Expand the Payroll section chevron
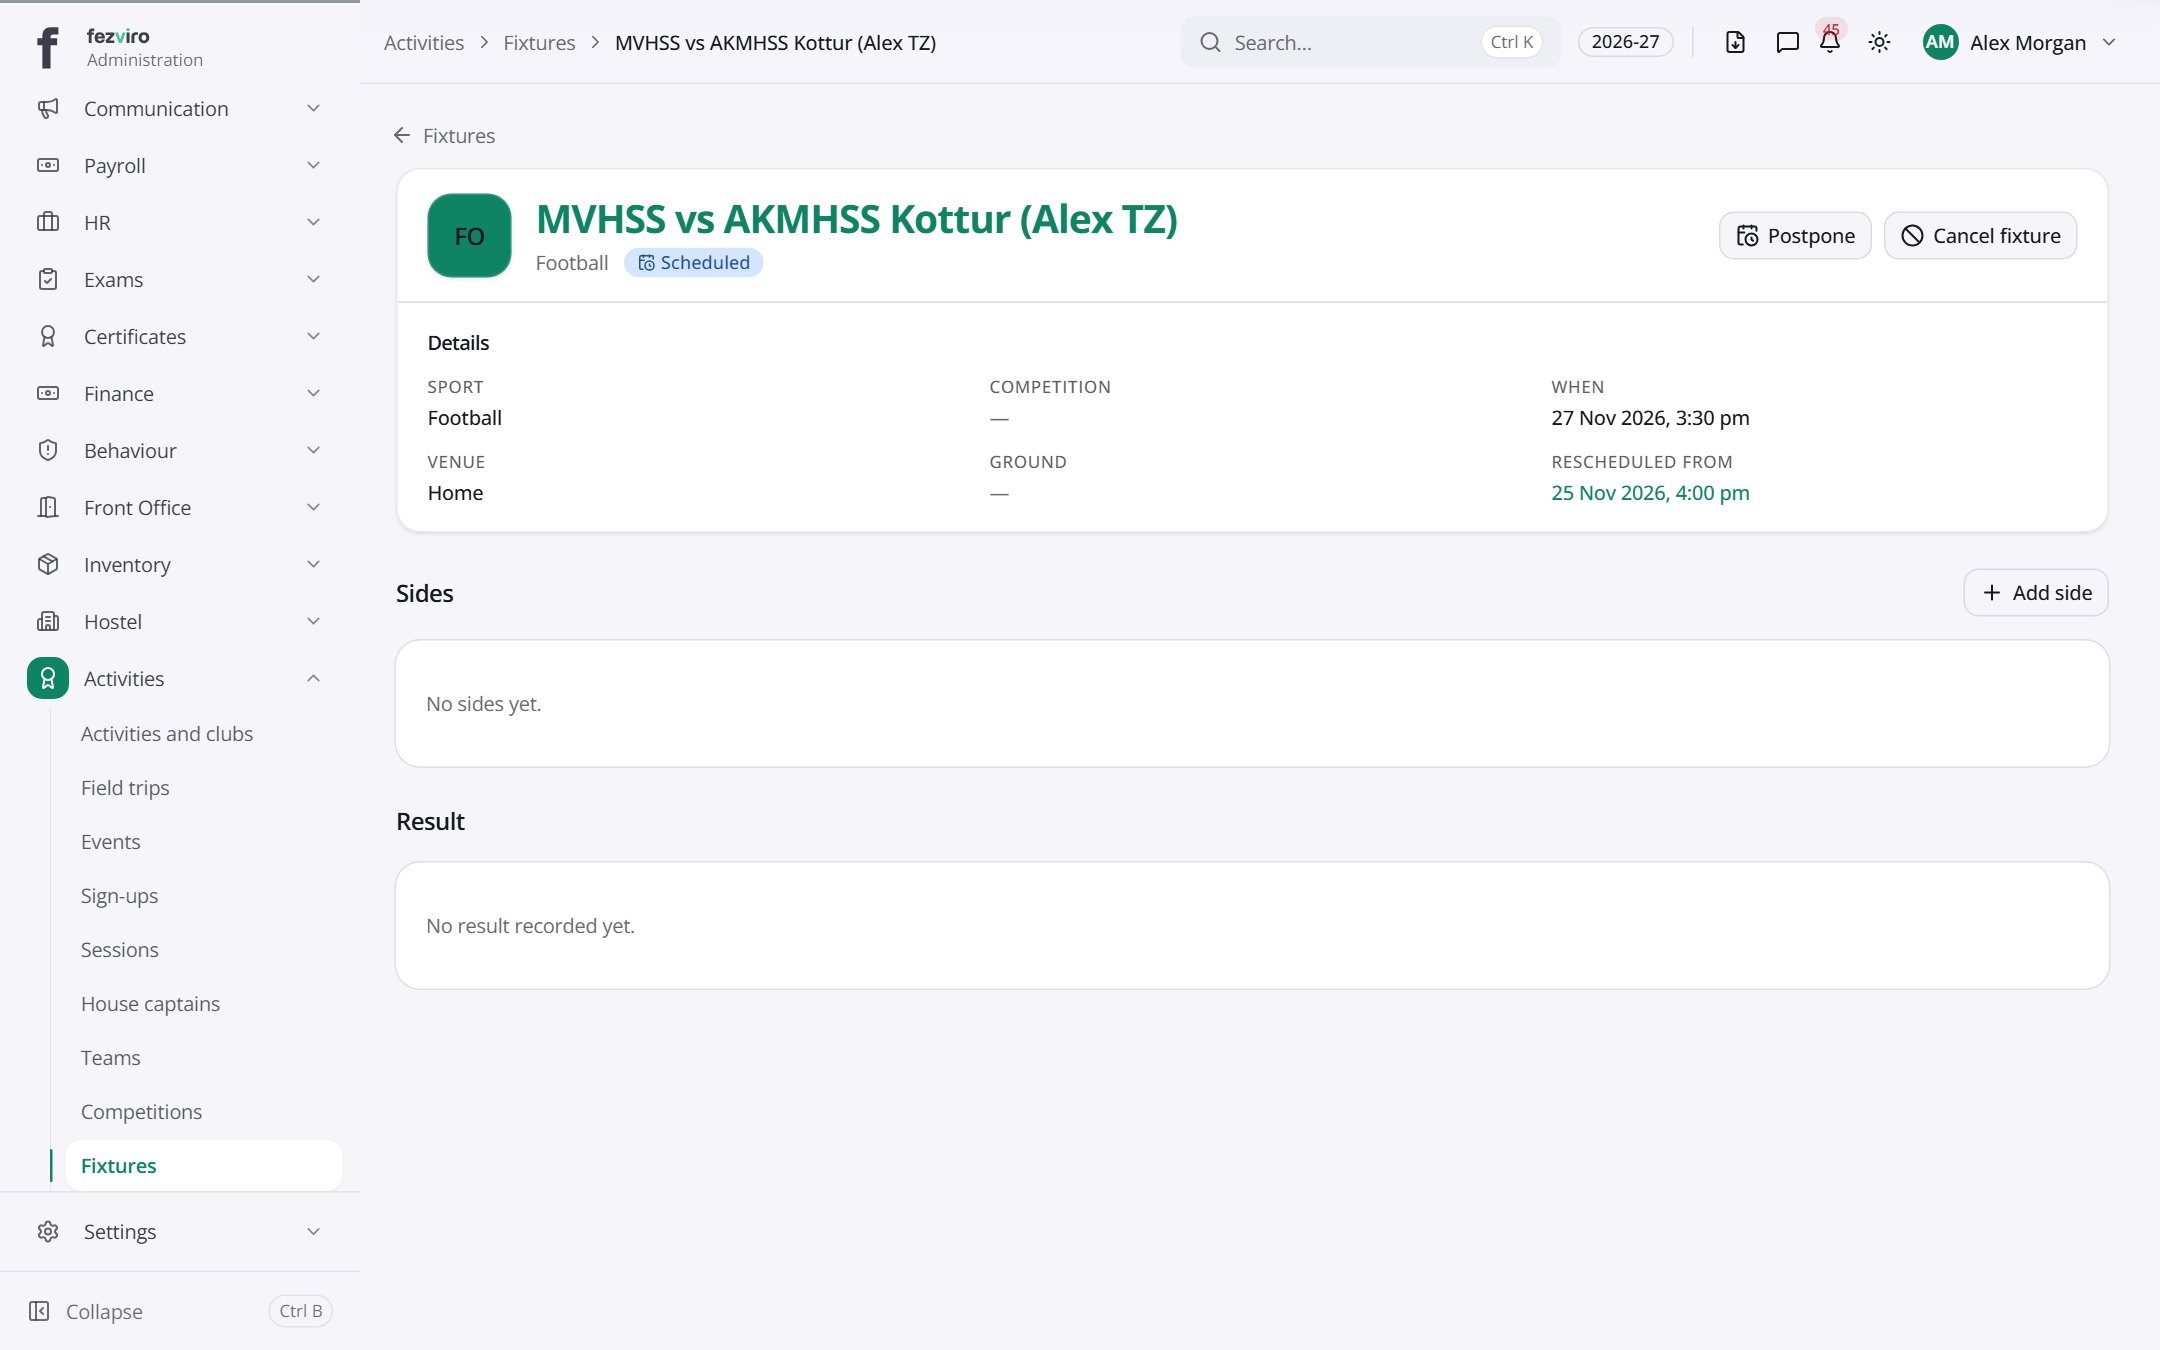Image resolution: width=2160 pixels, height=1350 pixels. click(x=313, y=165)
